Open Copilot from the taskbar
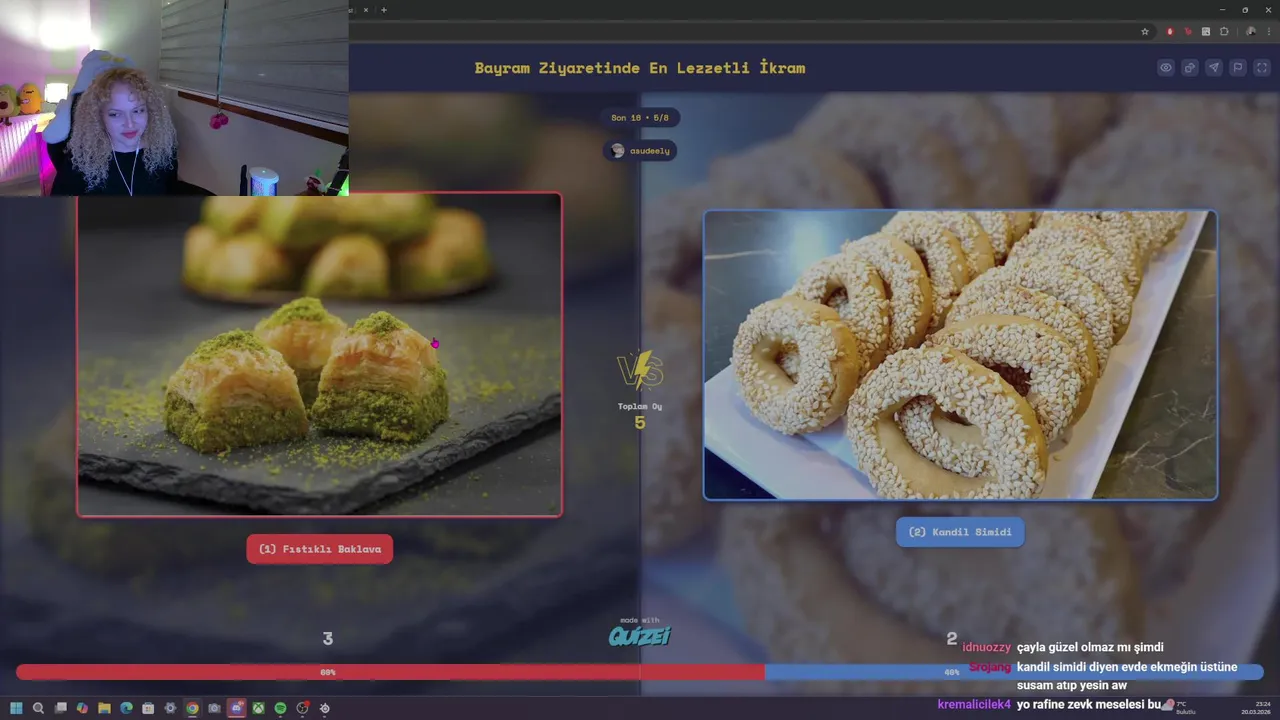 coord(82,708)
